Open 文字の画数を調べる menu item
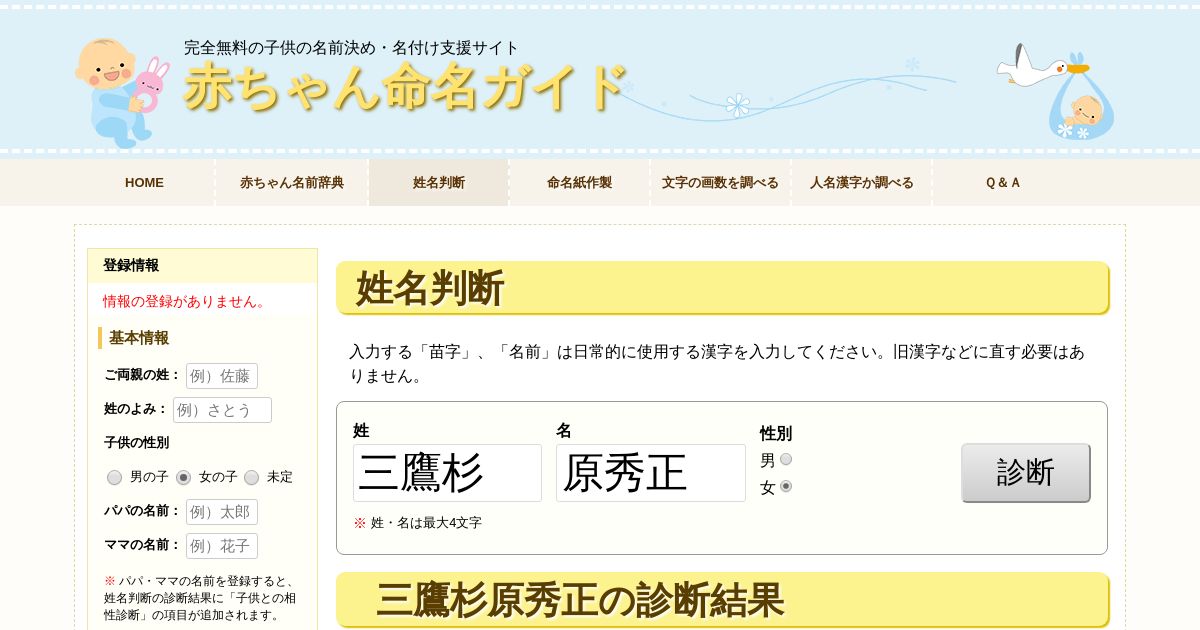This screenshot has height=630, width=1200. click(x=720, y=183)
